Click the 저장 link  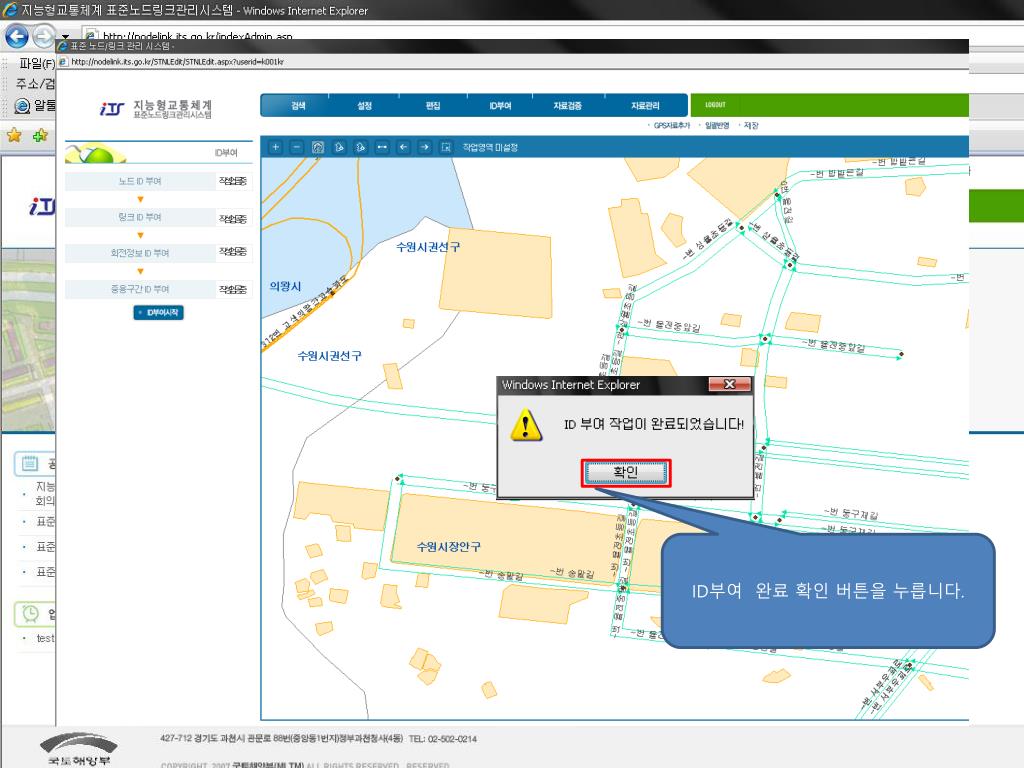click(x=751, y=125)
